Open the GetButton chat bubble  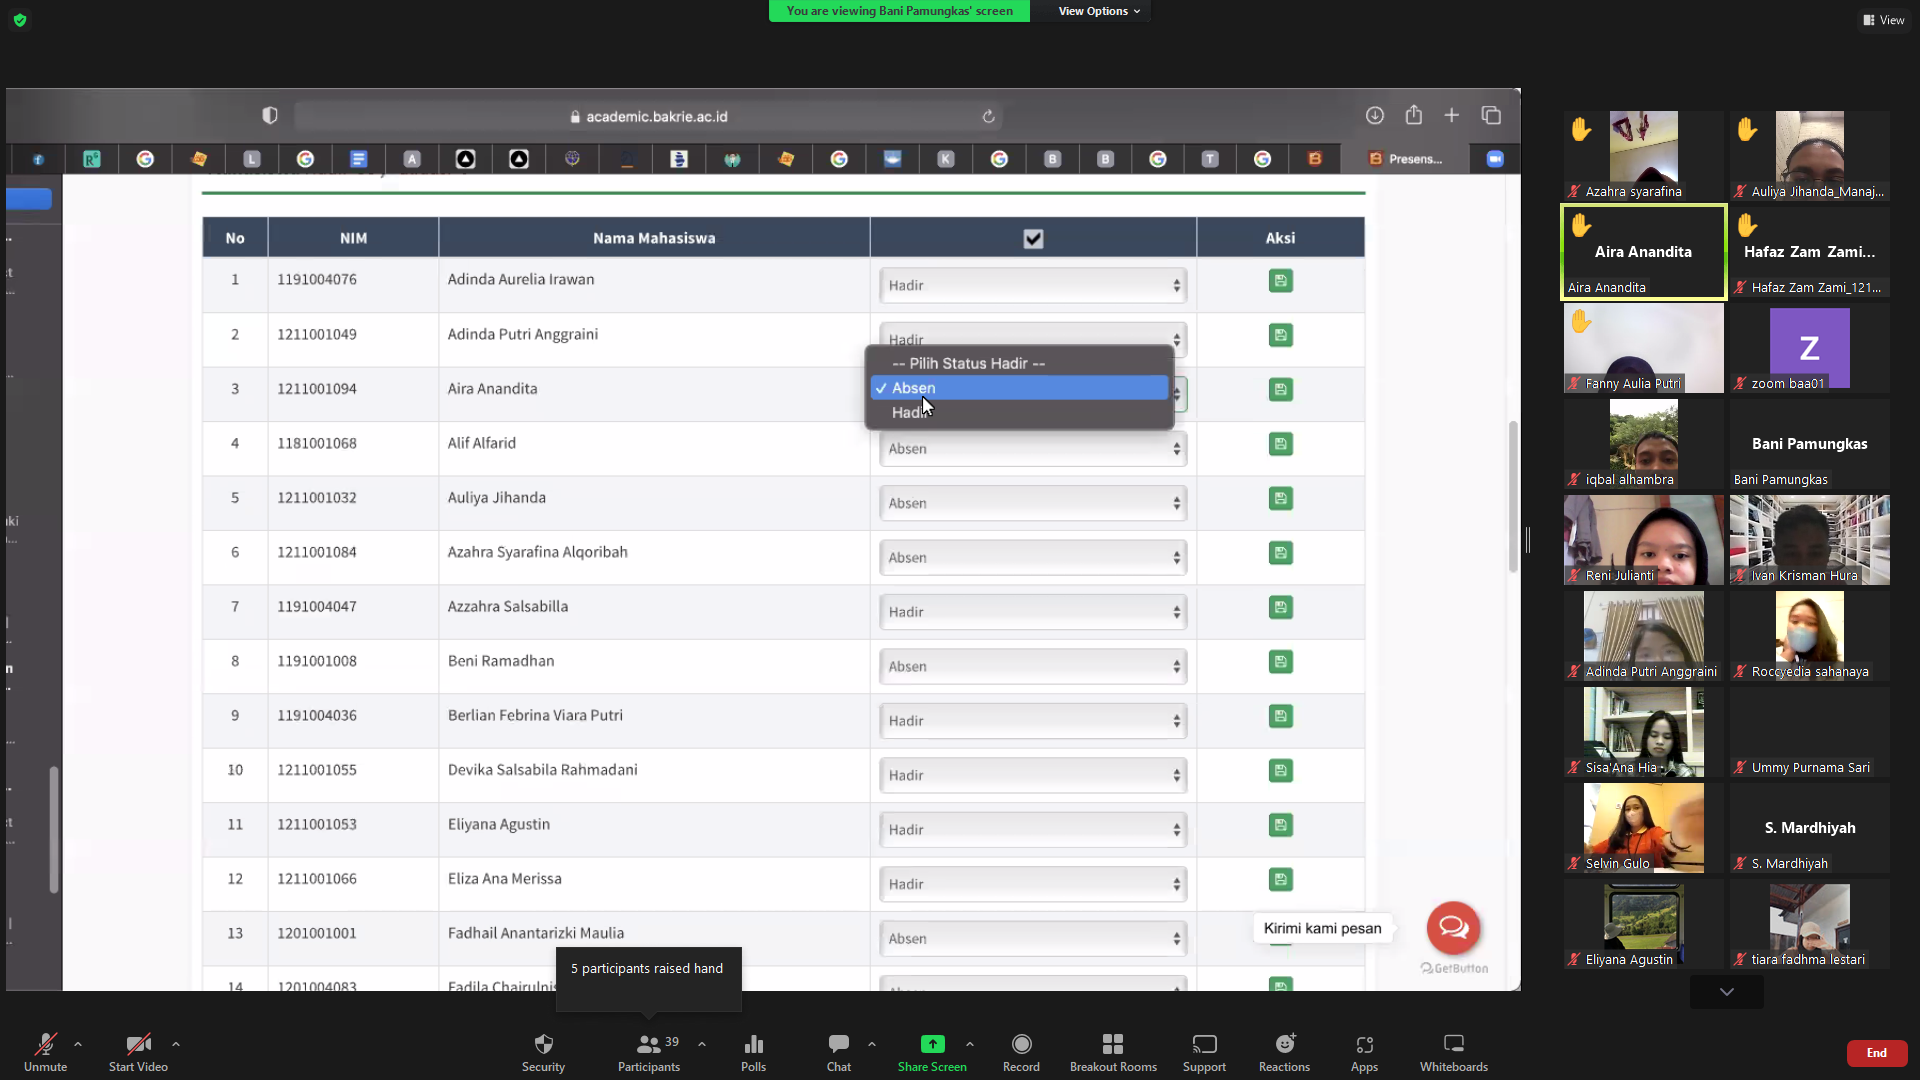[1453, 928]
